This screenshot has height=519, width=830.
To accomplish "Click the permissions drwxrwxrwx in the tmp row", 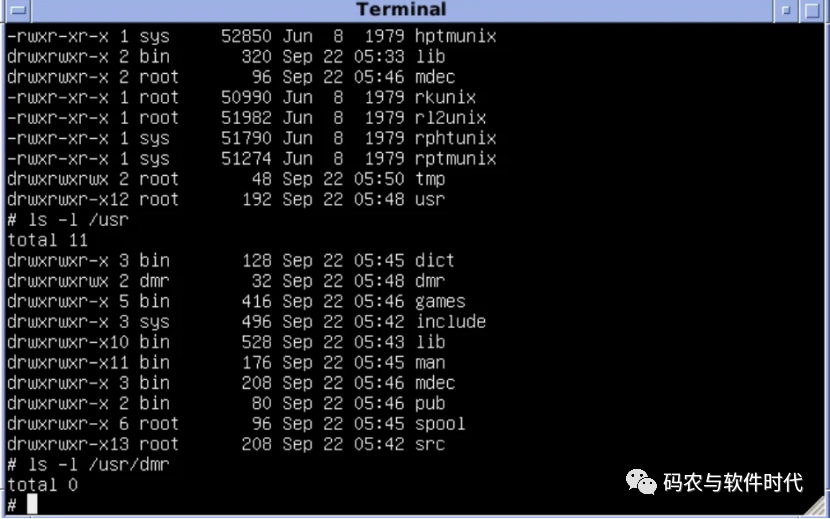I will [58, 180].
